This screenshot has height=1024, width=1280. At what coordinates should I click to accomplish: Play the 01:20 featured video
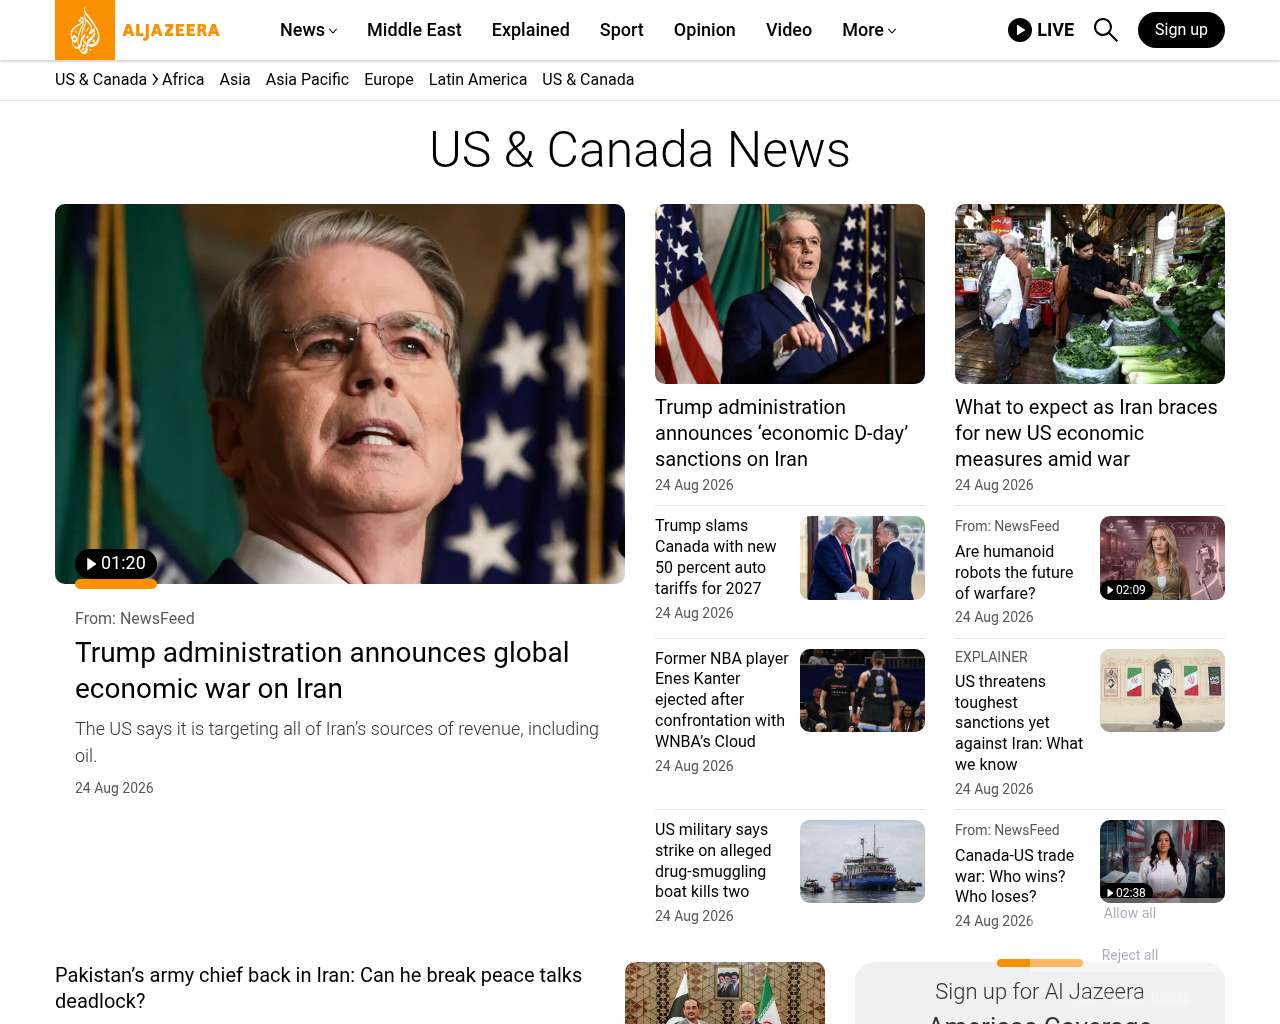point(116,564)
